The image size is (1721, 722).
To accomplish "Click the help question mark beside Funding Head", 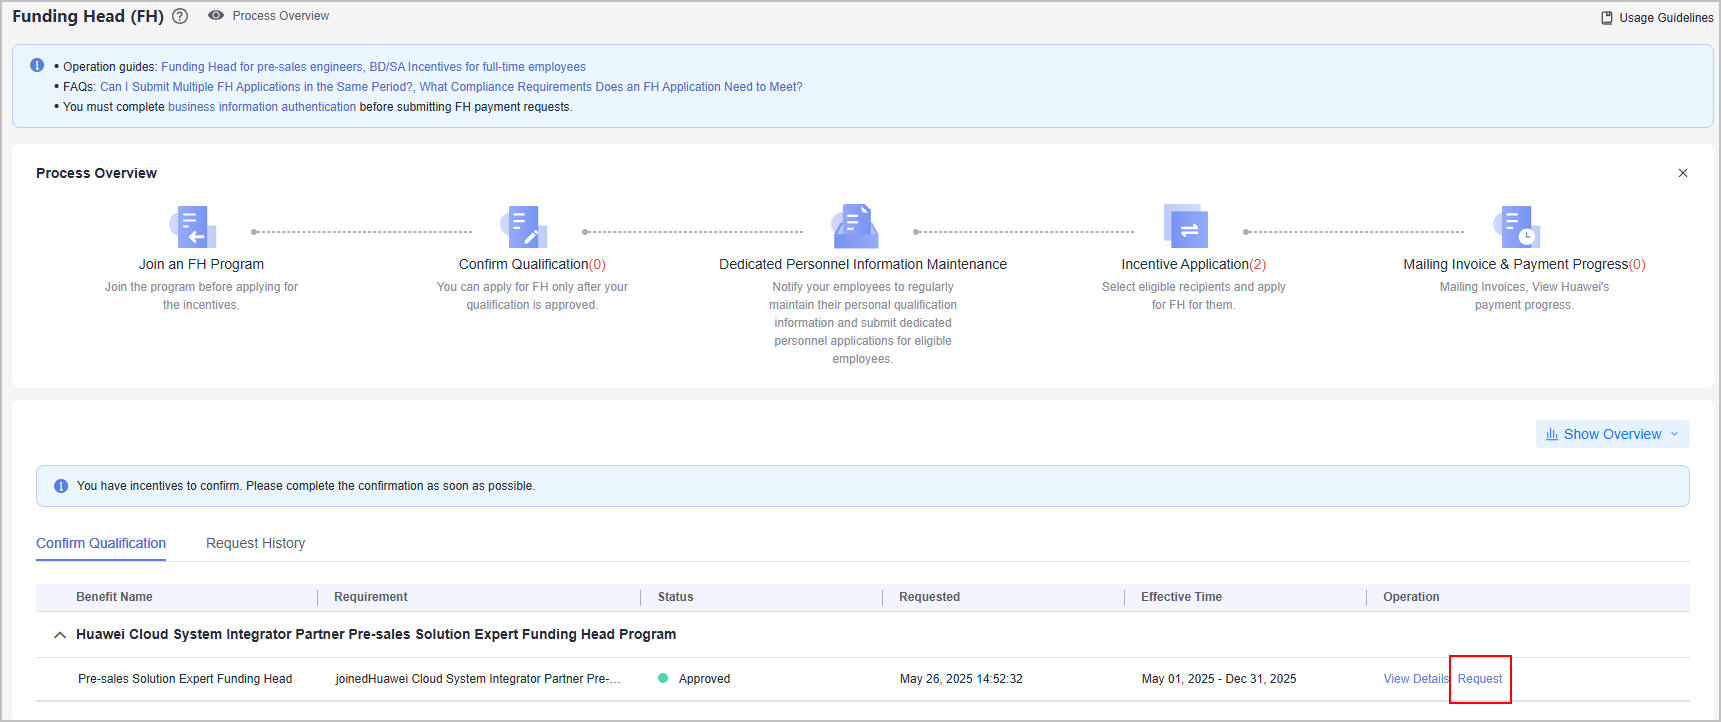I will click(180, 16).
